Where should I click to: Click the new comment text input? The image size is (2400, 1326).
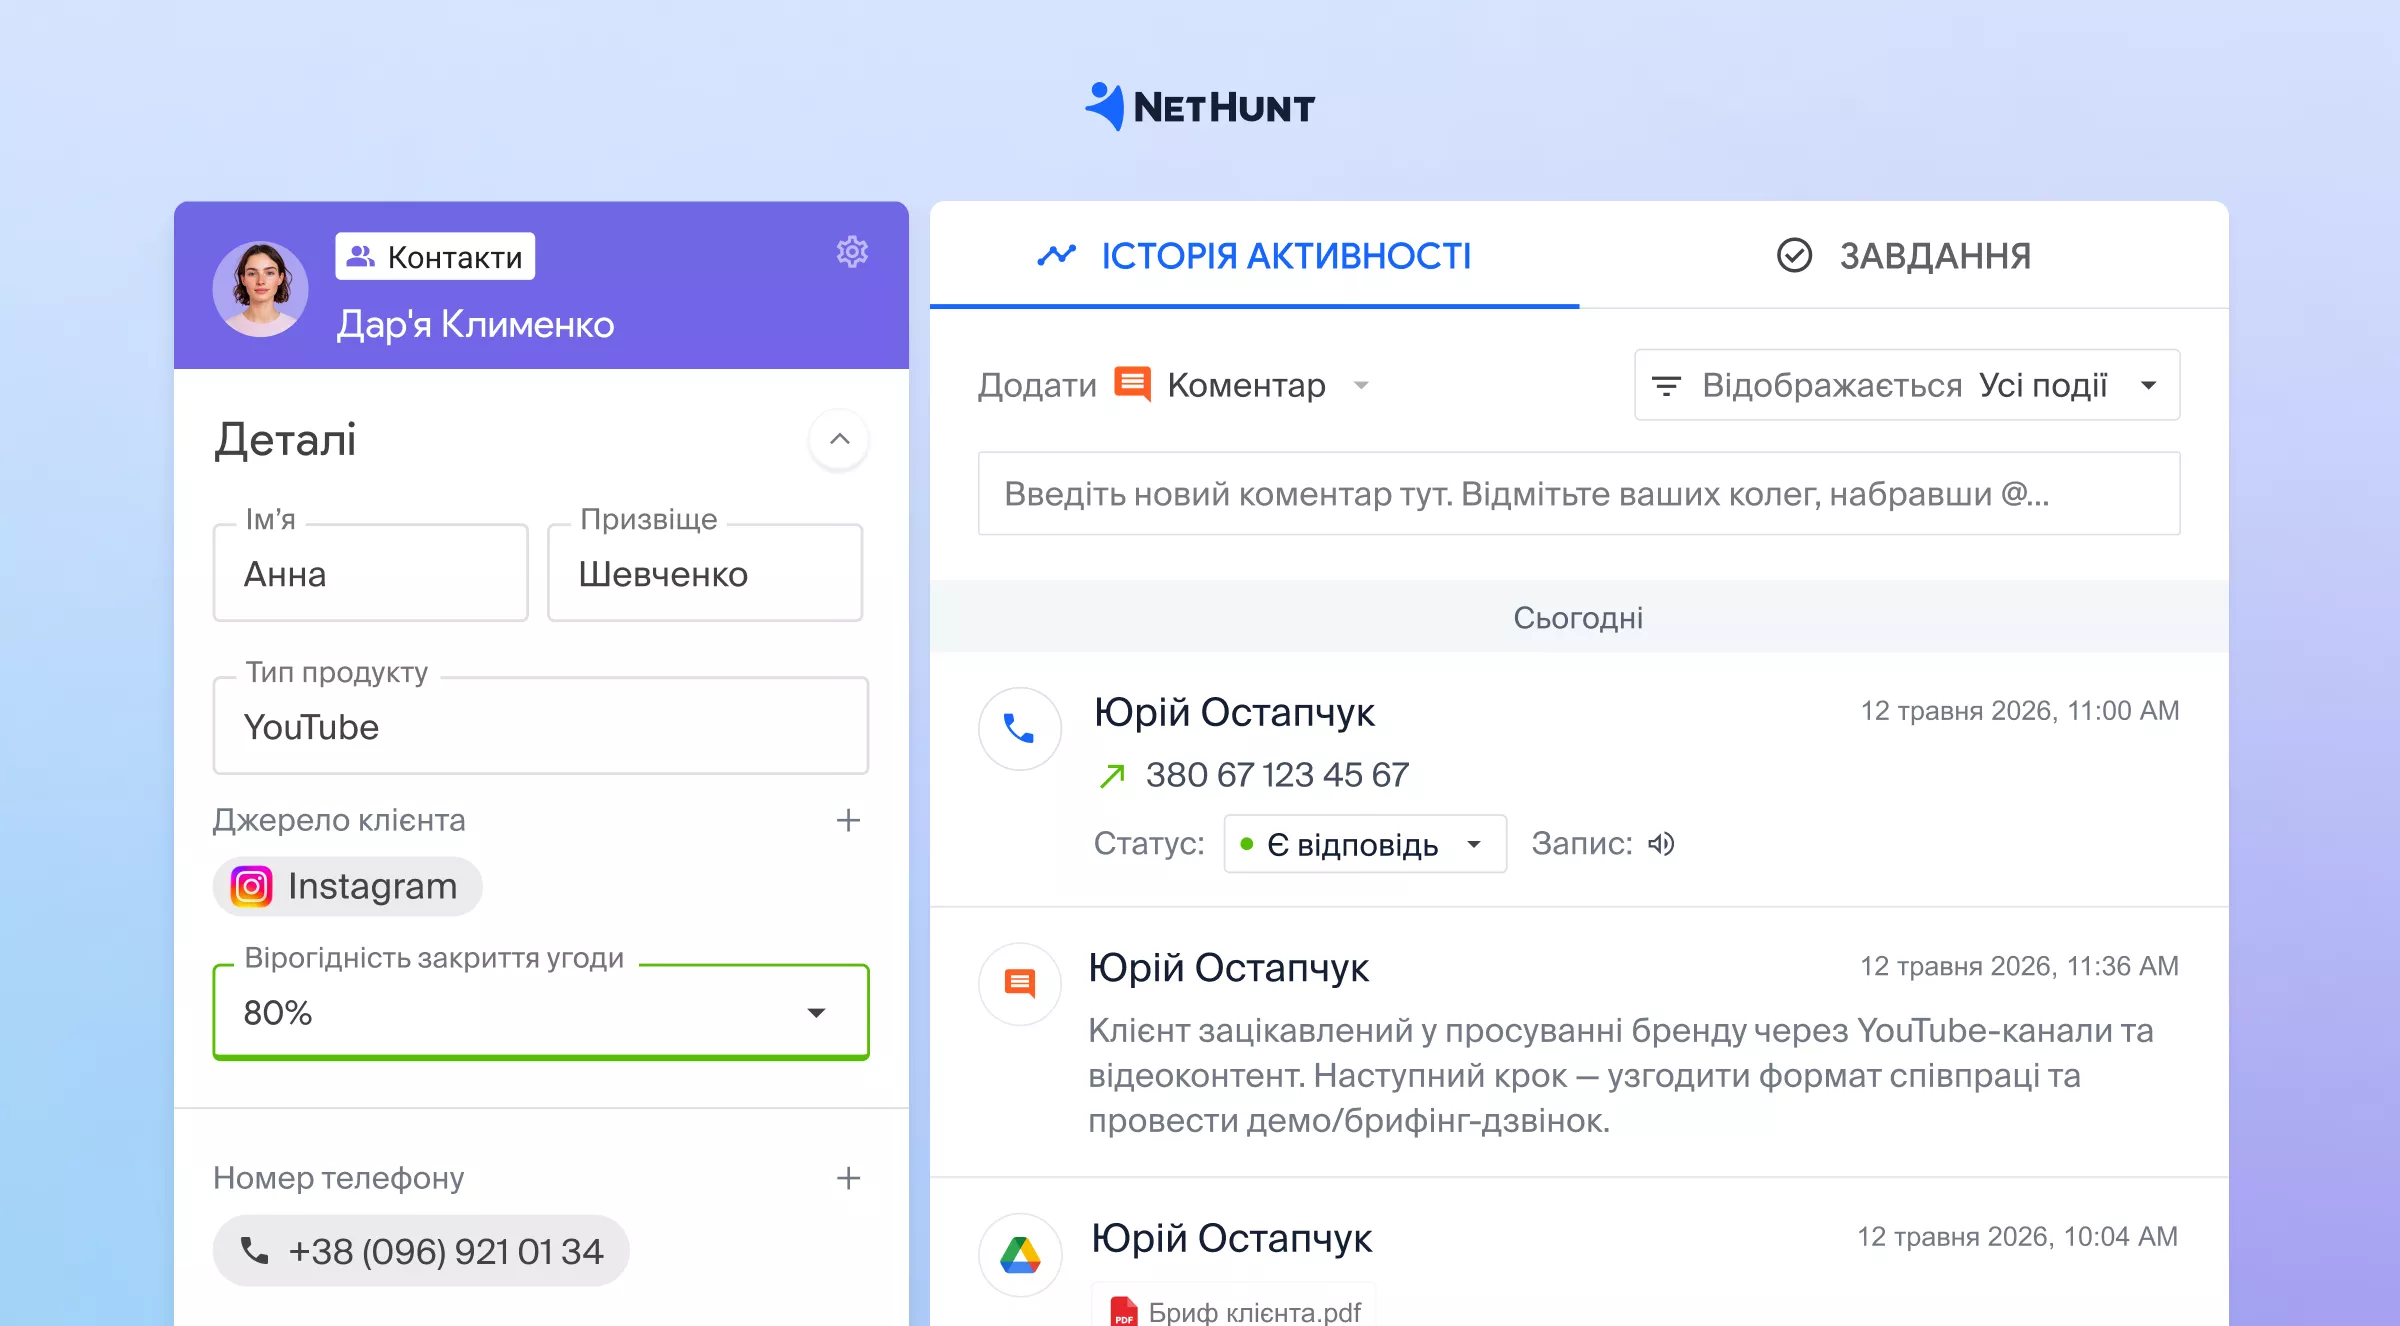tap(1579, 494)
